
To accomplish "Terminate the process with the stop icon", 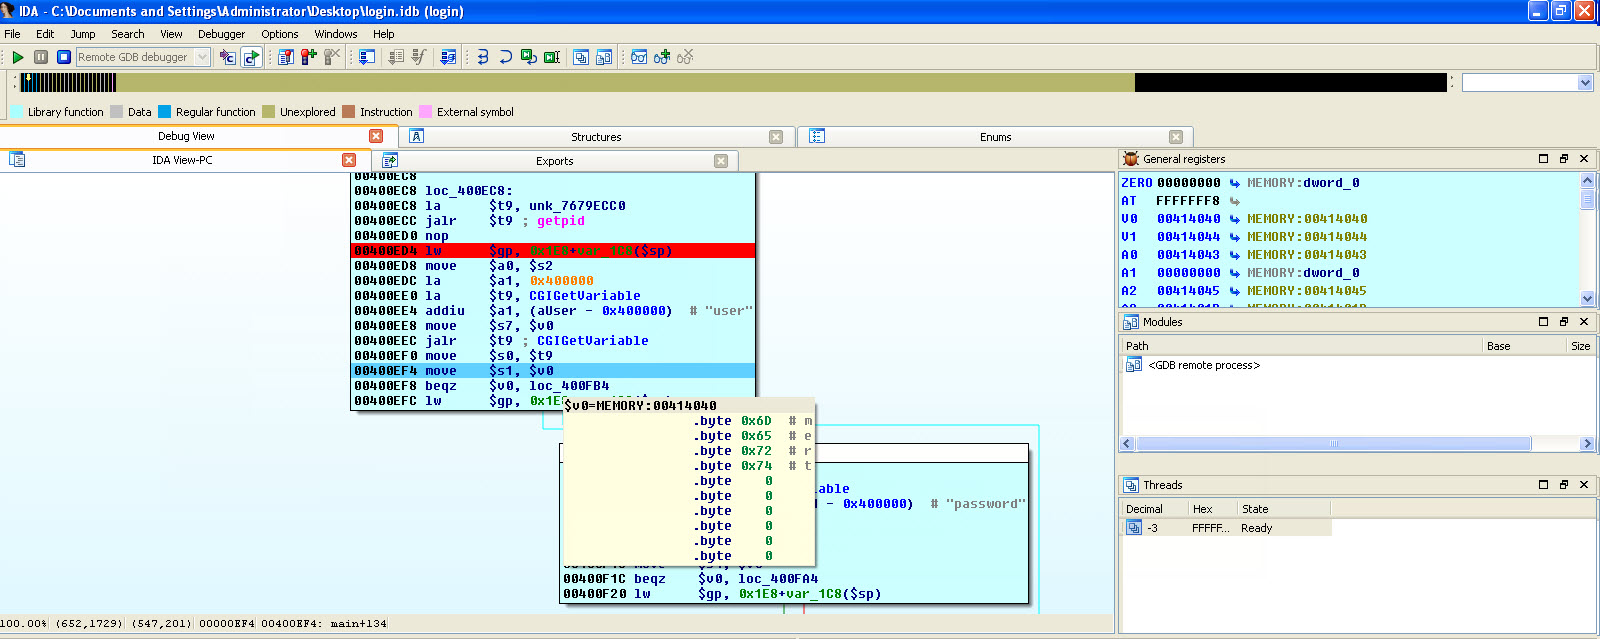I will click(64, 57).
